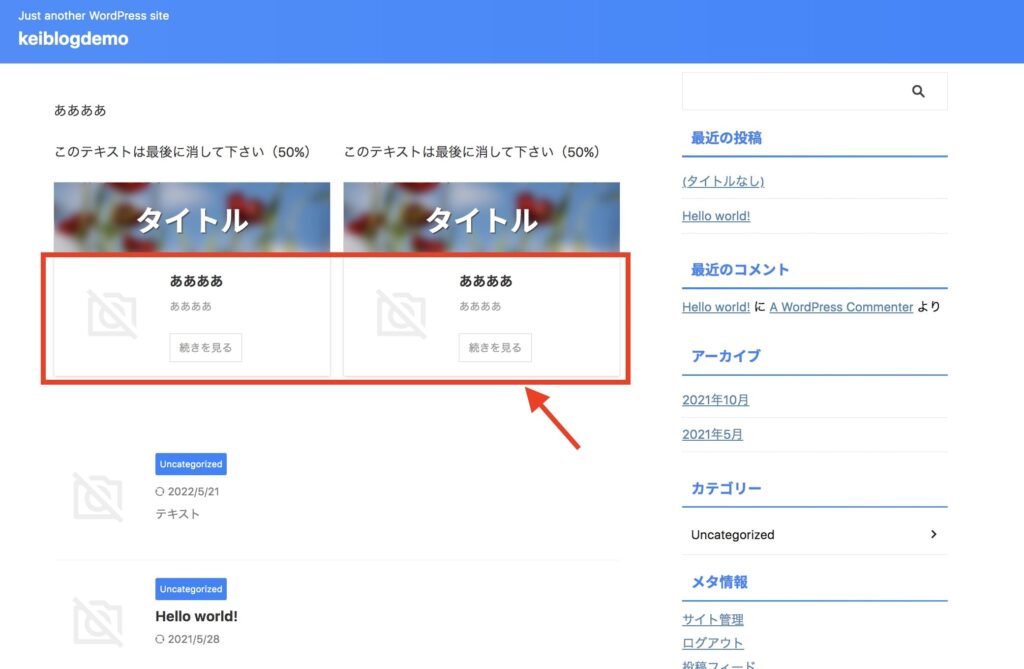1024x669 pixels.
Task: Open Hello world! under 最近の投稿
Action: (716, 216)
